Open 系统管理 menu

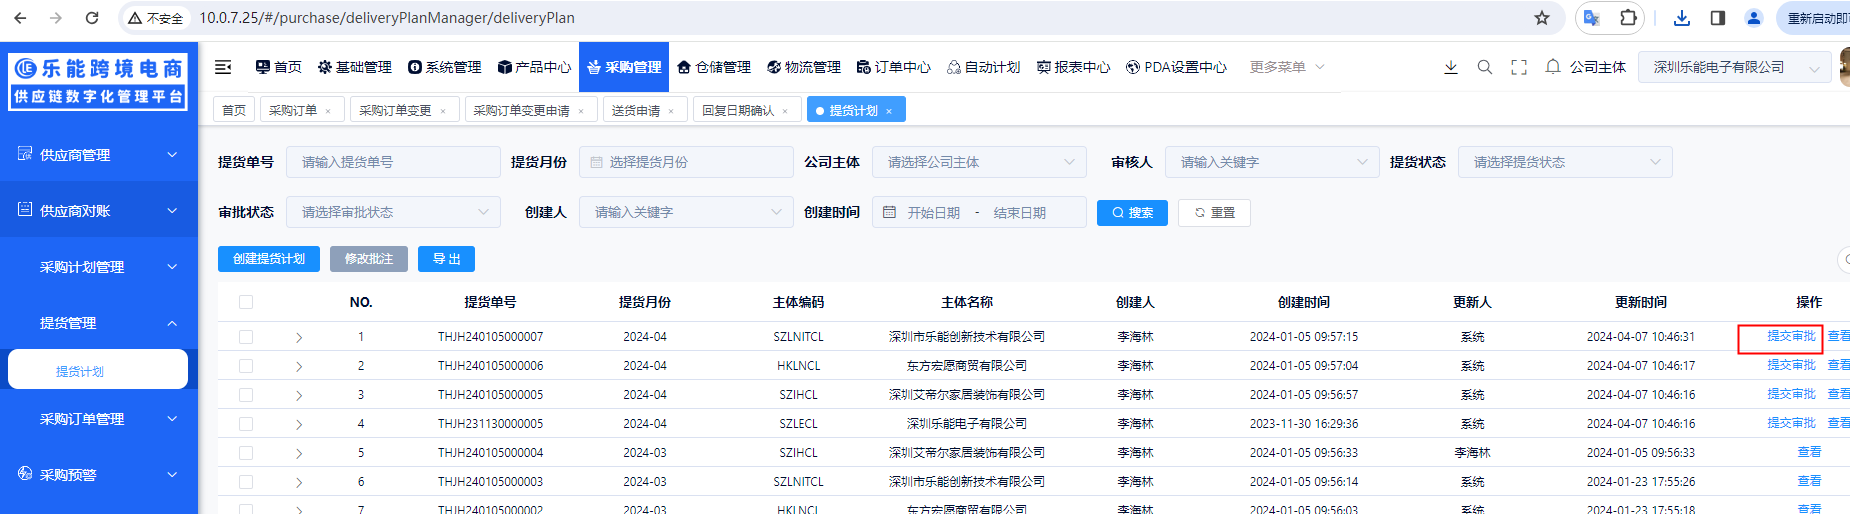click(x=444, y=67)
